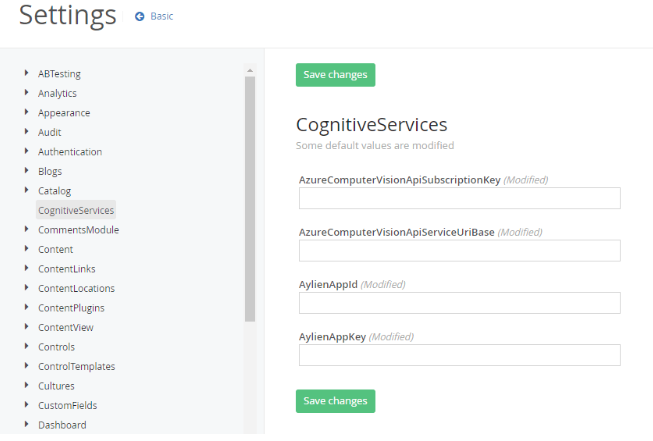Click 'Some default values are modified' text

[x=375, y=145]
